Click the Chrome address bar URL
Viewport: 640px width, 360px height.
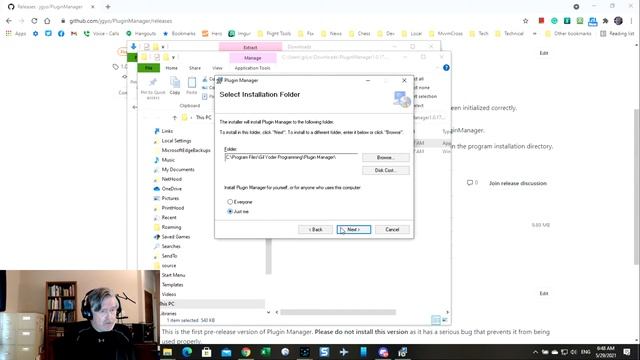[121, 21]
